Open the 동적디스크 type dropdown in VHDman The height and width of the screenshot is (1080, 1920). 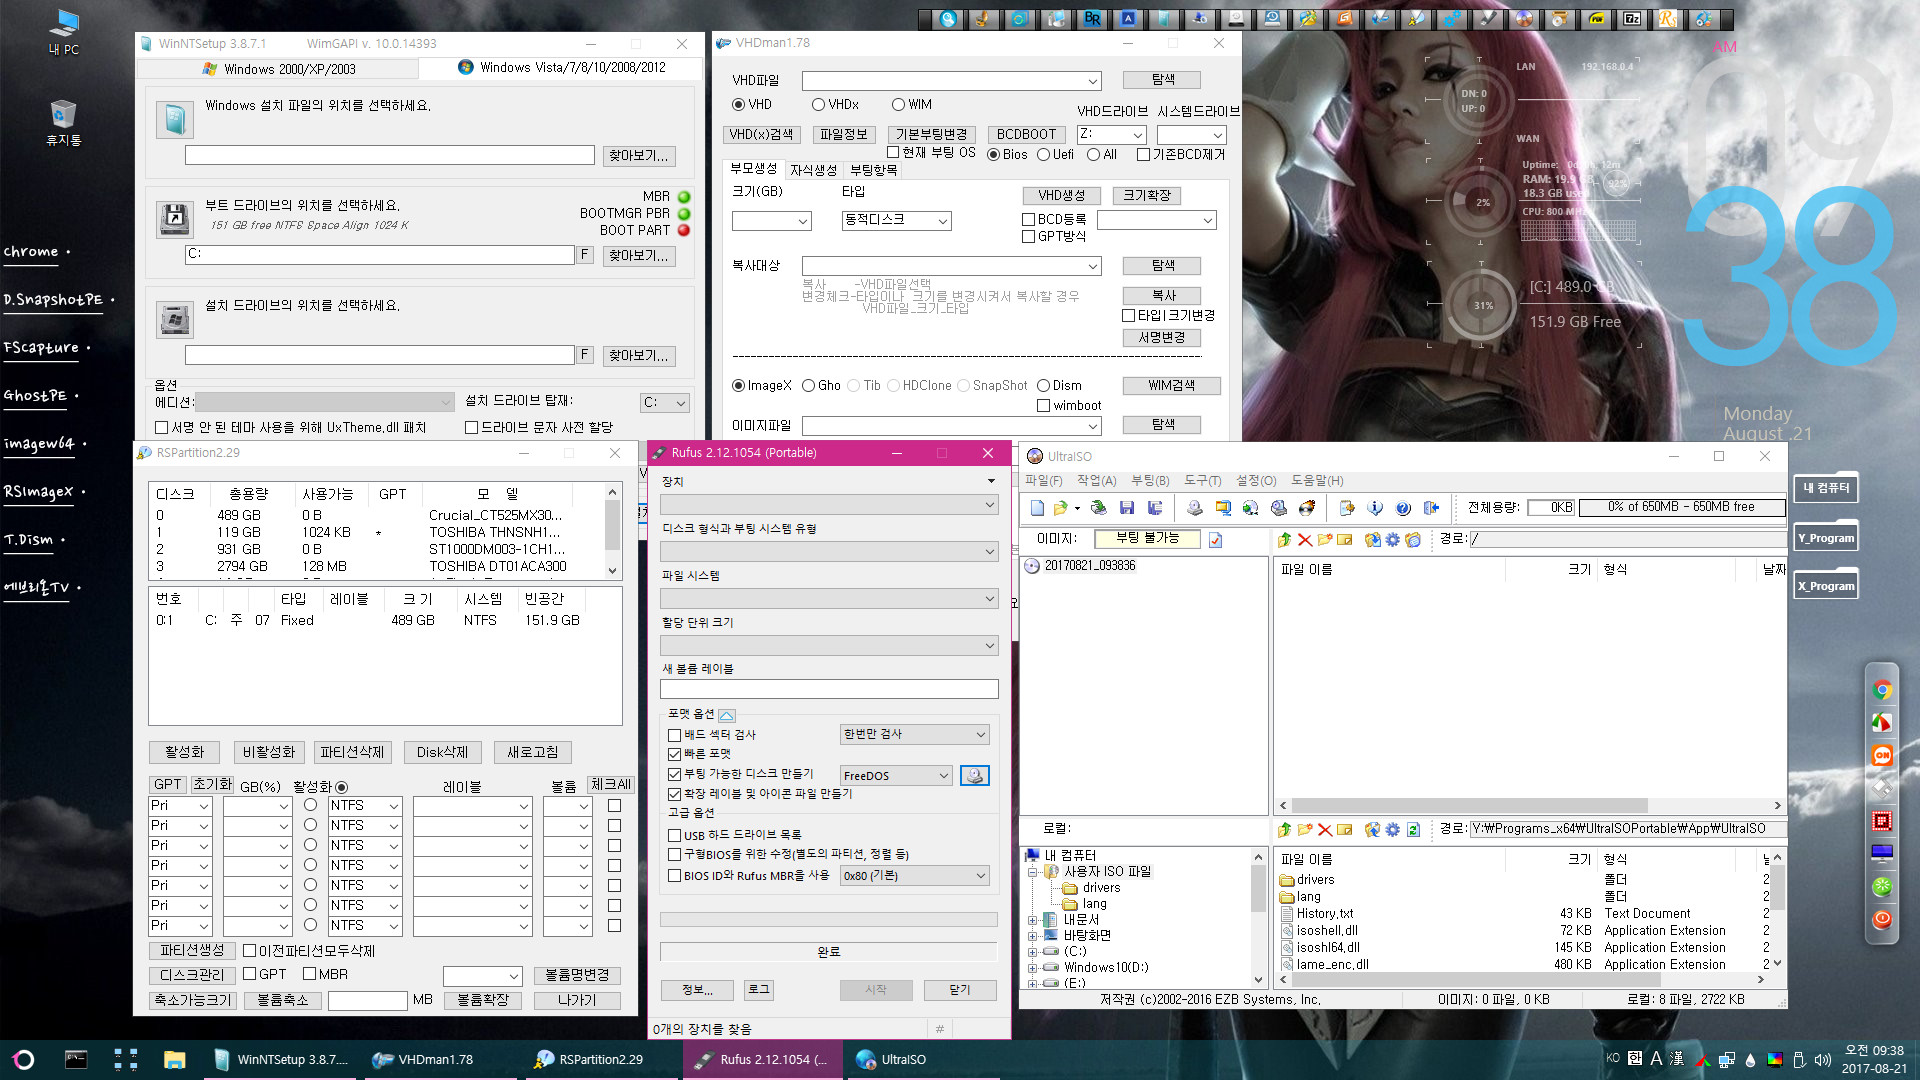[x=897, y=221]
